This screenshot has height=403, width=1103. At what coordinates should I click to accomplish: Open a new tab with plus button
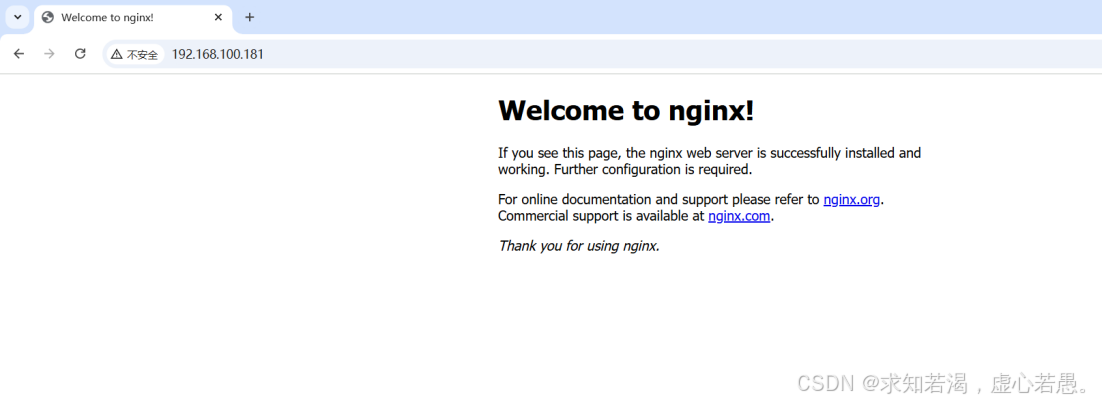pyautogui.click(x=249, y=18)
